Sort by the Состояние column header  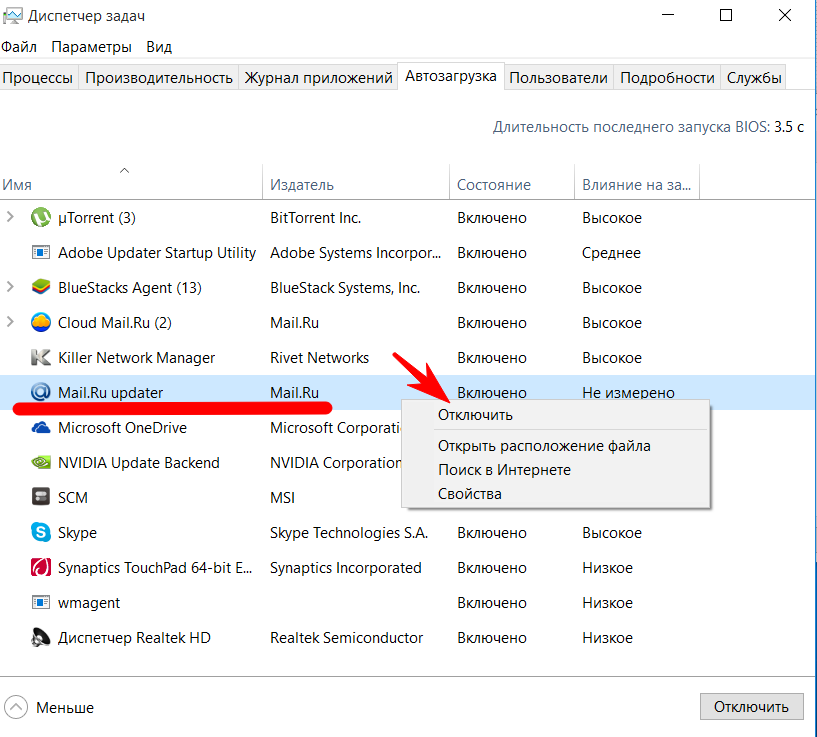coord(493,185)
